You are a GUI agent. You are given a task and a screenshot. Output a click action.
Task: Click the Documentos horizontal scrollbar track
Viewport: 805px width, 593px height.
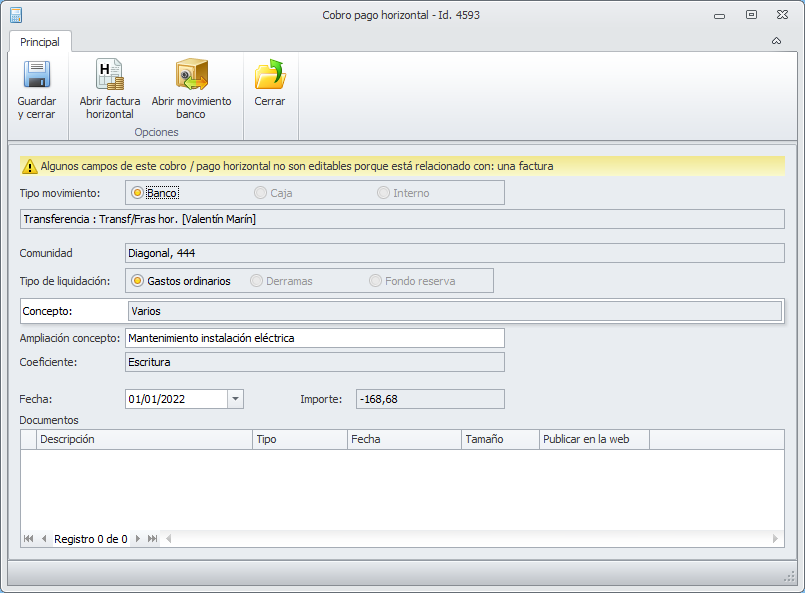coord(470,539)
